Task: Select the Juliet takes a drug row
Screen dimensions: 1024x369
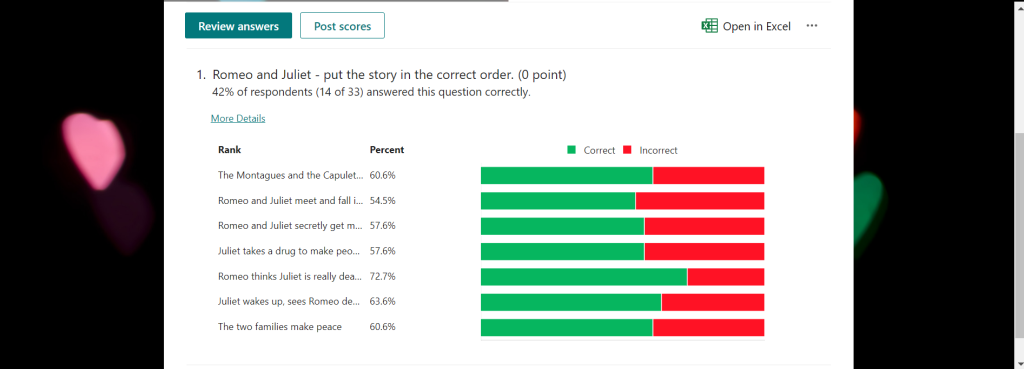Action: (490, 251)
